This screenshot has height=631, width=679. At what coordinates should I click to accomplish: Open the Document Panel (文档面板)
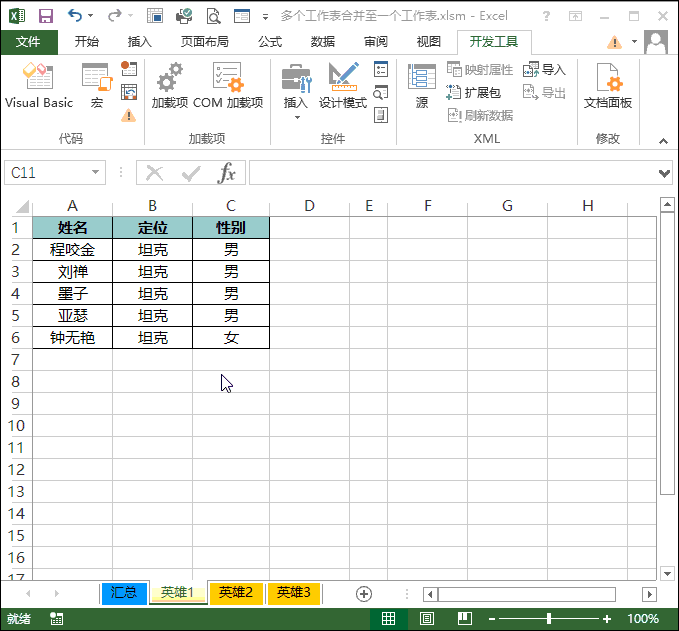[x=608, y=85]
